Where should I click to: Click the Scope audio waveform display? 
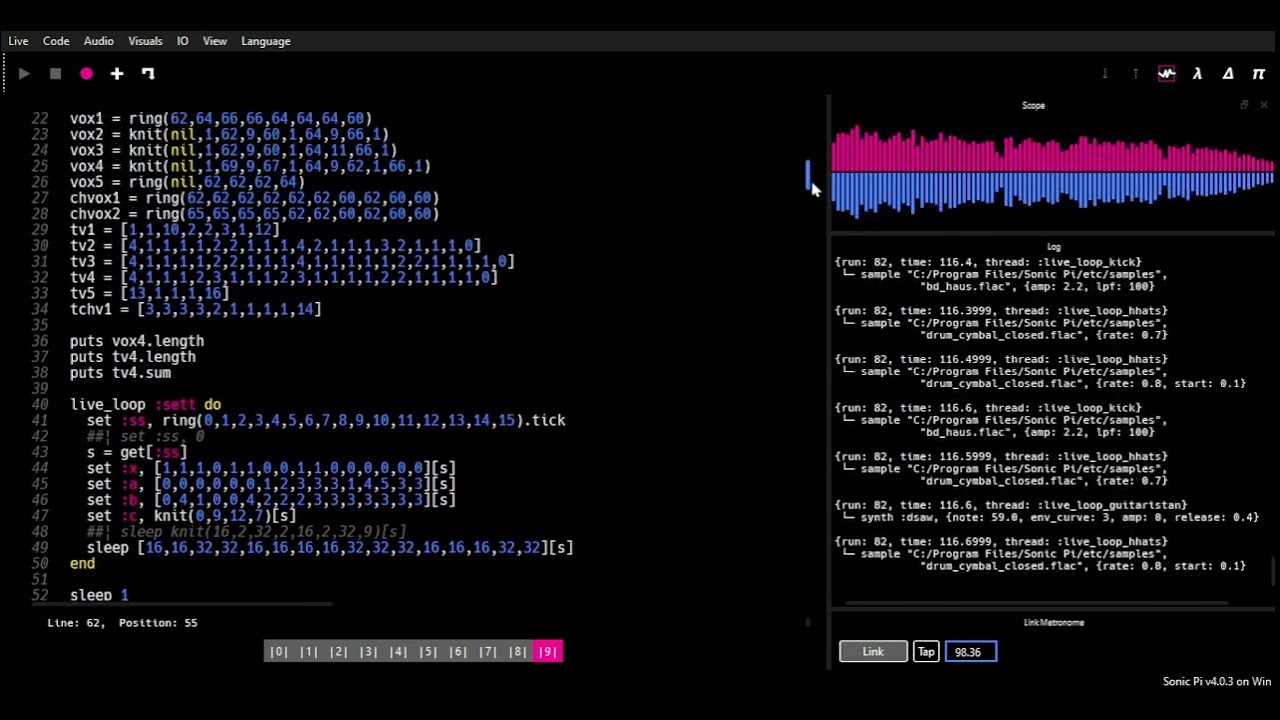pos(1053,172)
